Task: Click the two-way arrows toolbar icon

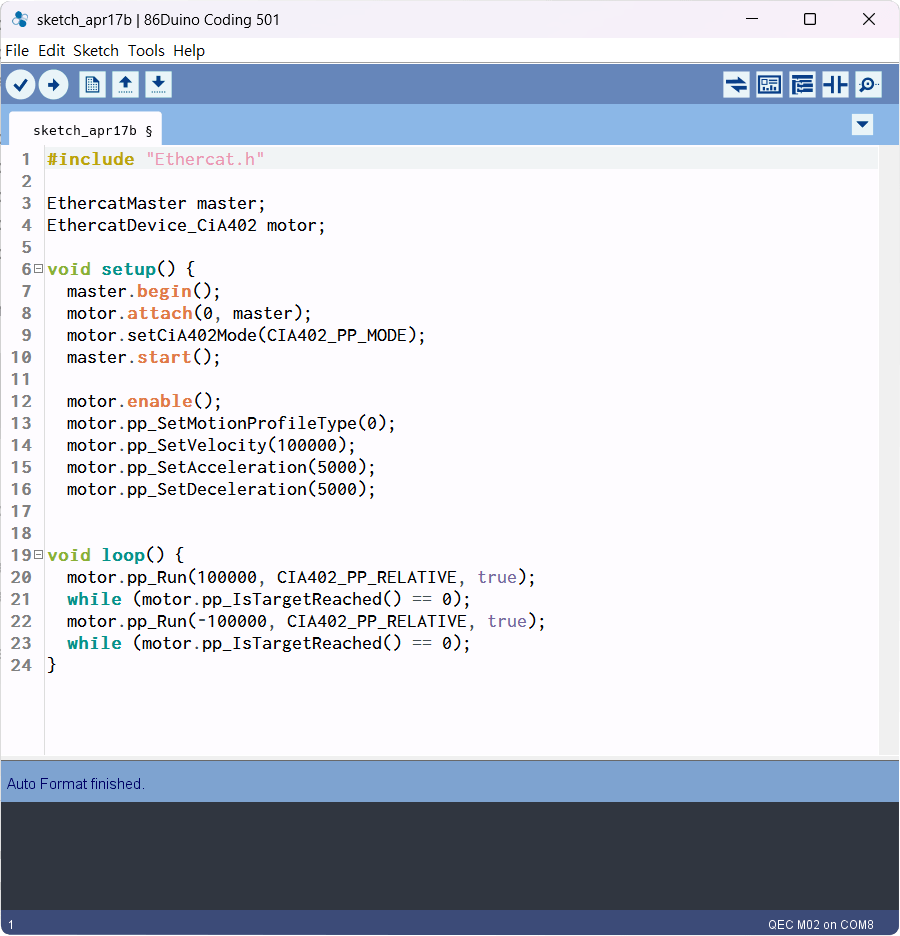Action: pos(736,85)
